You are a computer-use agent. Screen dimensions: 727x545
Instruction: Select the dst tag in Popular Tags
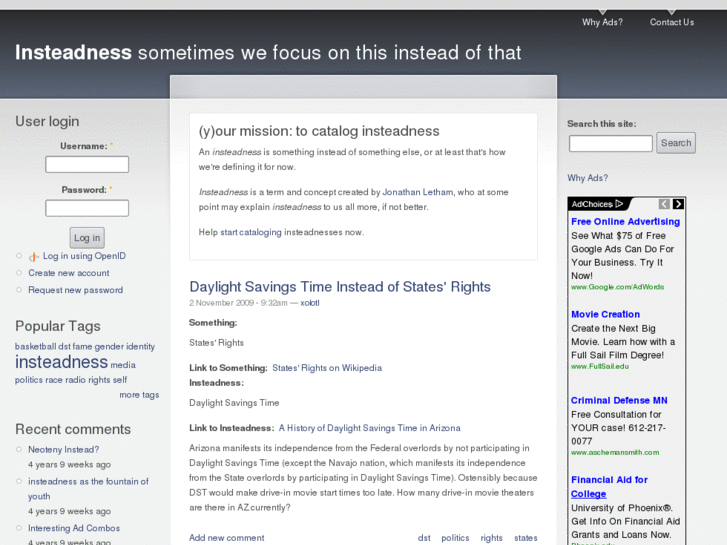click(64, 346)
